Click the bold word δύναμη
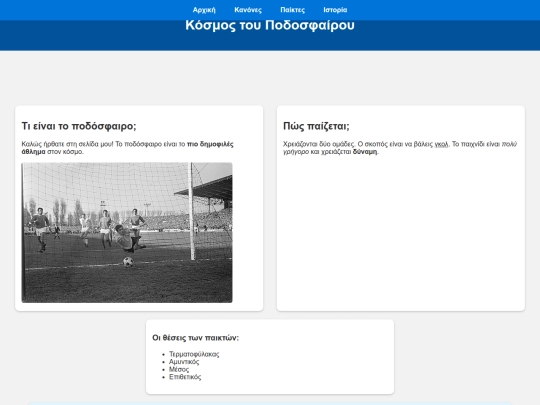This screenshot has height=405, width=540. (x=365, y=152)
